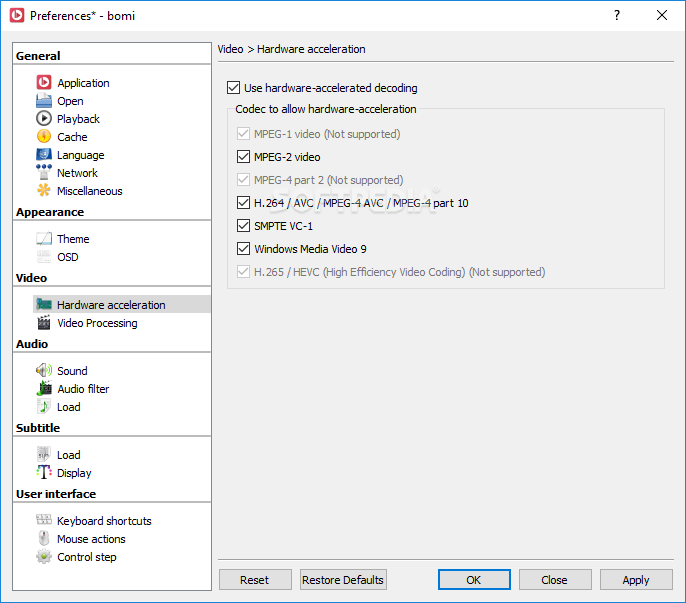Viewport: 686px width, 603px height.
Task: Open the Cache settings icon
Action: [44, 137]
